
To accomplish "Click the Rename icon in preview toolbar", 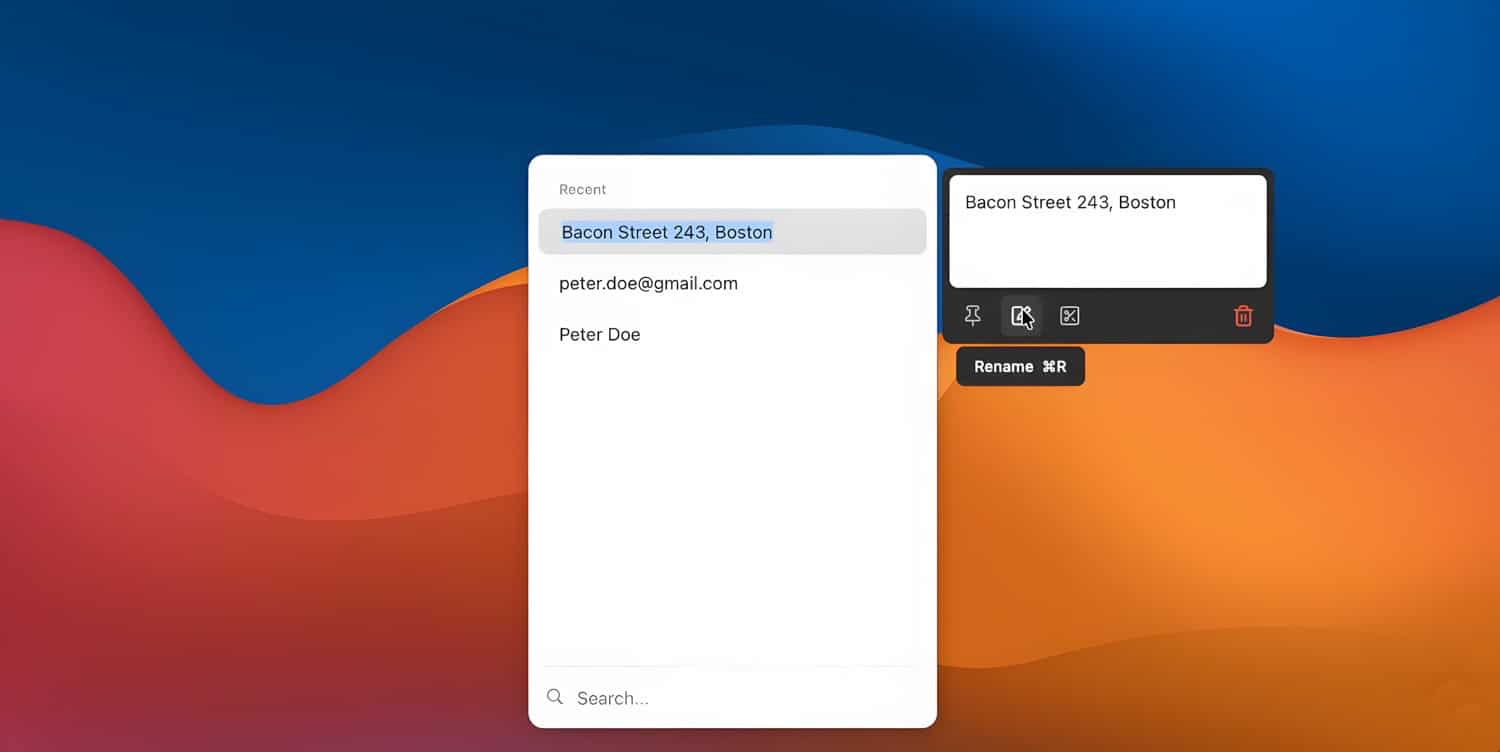I will 1020,316.
